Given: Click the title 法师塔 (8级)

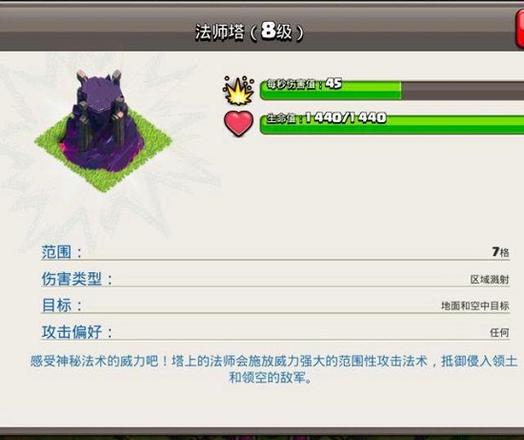Looking at the screenshot, I should (x=249, y=32).
